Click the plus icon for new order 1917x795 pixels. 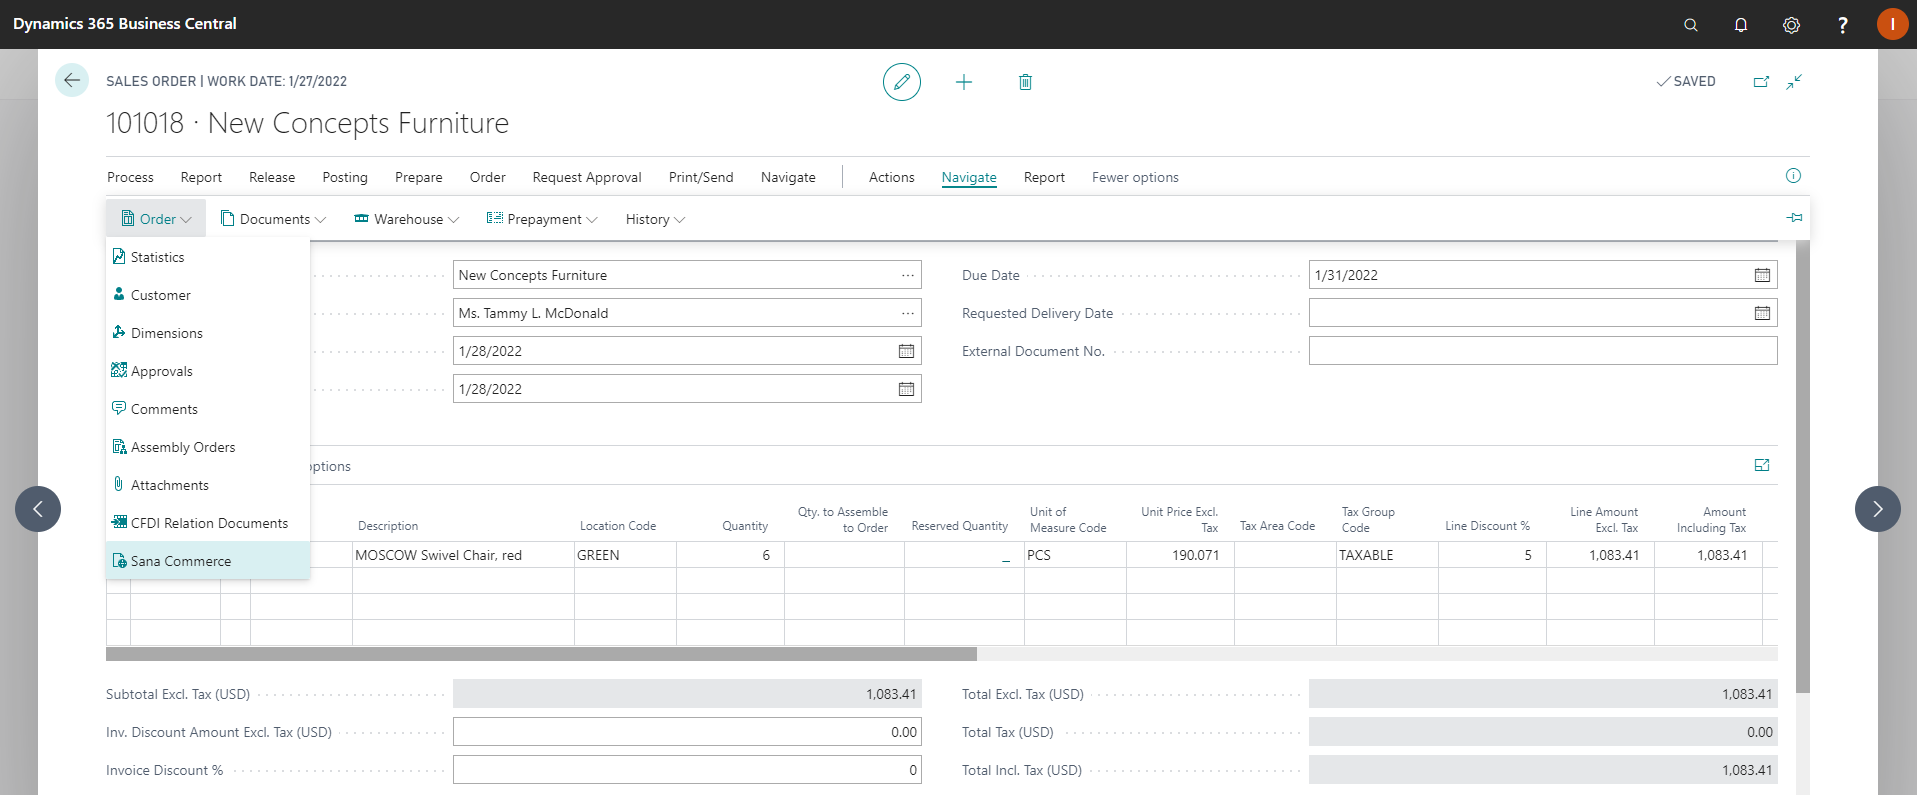pyautogui.click(x=964, y=82)
